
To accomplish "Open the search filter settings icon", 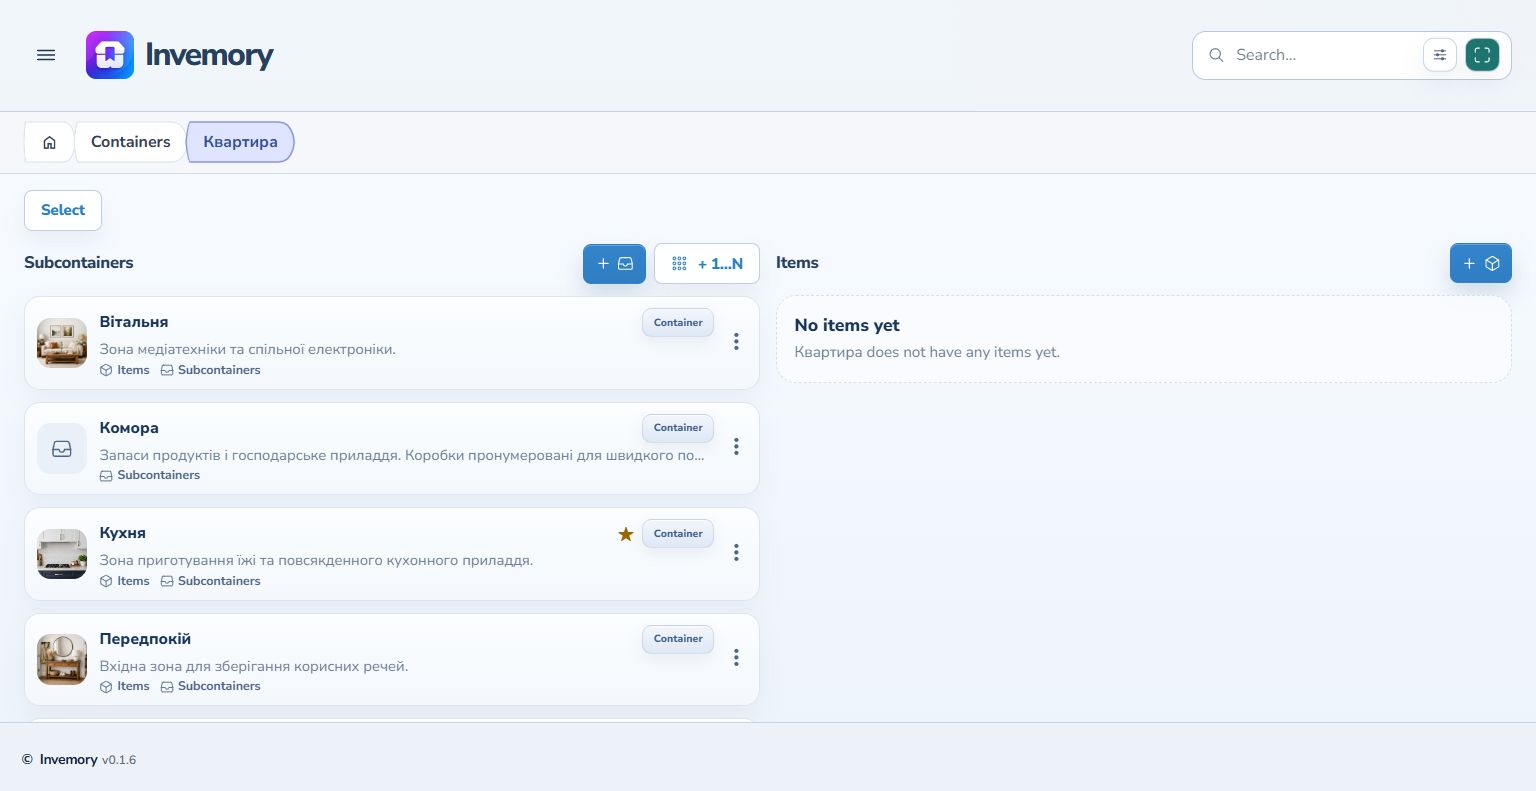I will [1440, 55].
